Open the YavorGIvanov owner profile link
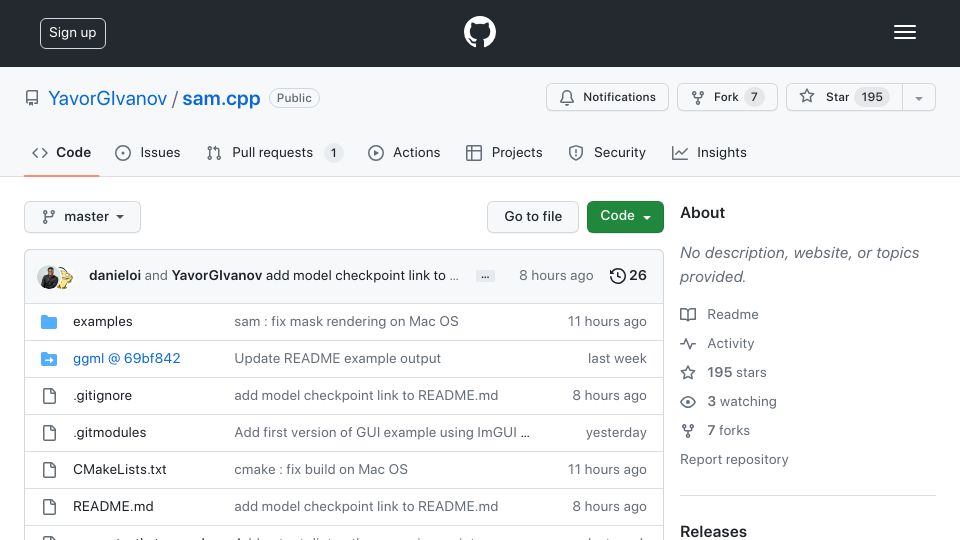Image resolution: width=960 pixels, height=540 pixels. (x=108, y=98)
